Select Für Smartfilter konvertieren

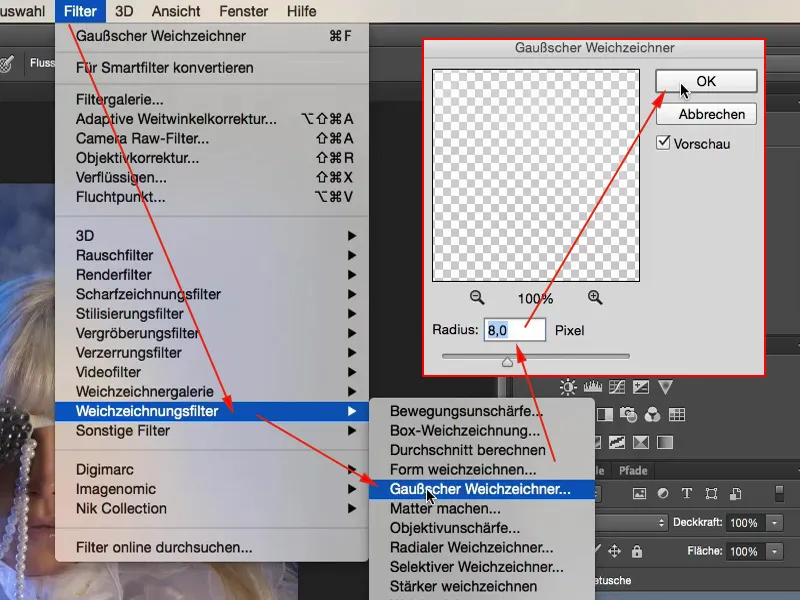212,67
